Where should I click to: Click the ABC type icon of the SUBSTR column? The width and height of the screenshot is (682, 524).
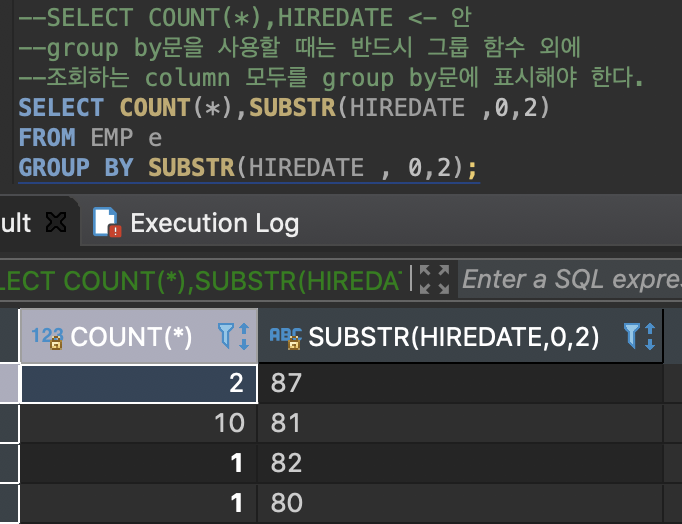(x=285, y=337)
